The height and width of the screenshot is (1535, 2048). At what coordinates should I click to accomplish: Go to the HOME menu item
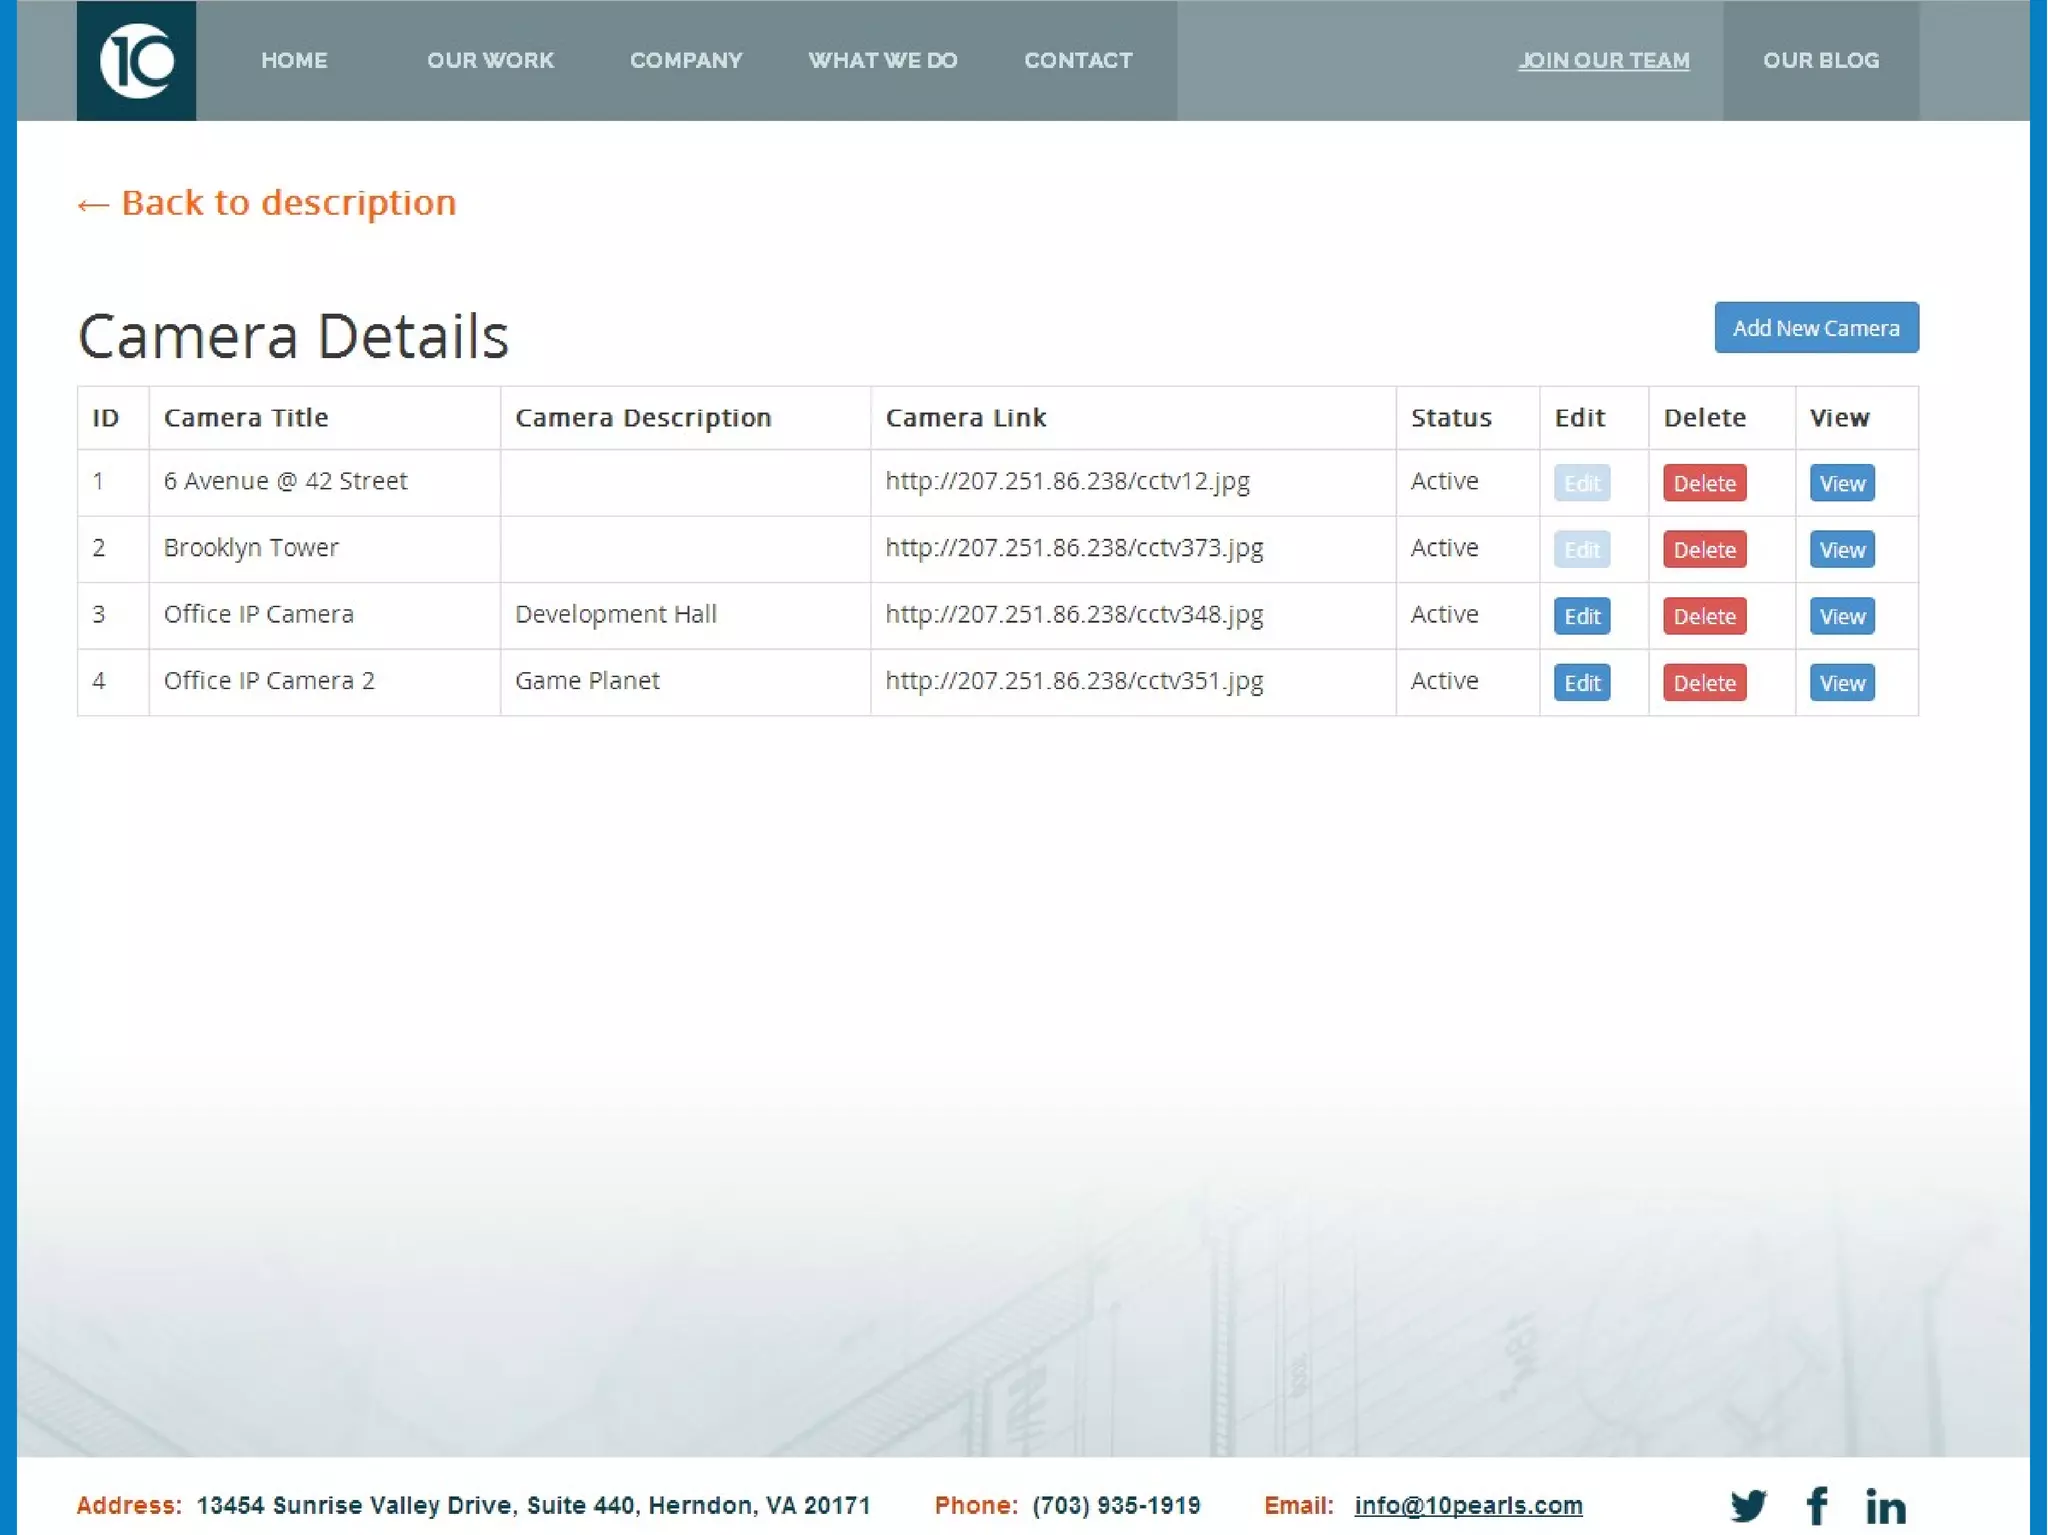pyautogui.click(x=294, y=60)
